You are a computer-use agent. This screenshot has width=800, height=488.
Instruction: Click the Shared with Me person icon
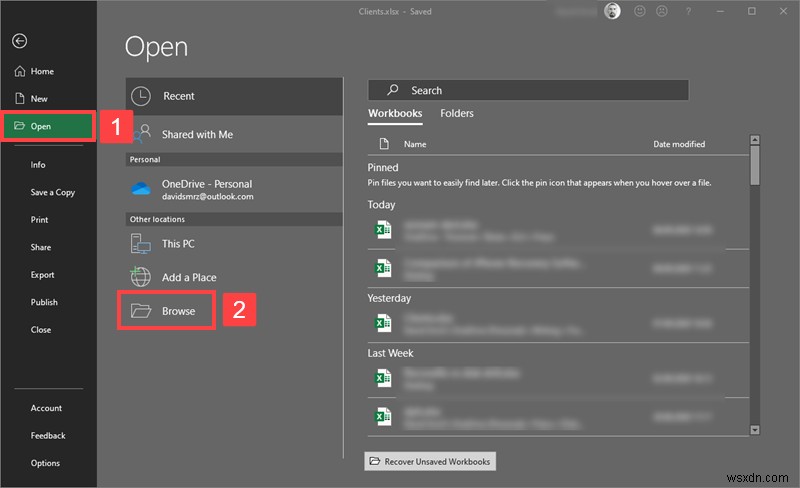(x=142, y=133)
